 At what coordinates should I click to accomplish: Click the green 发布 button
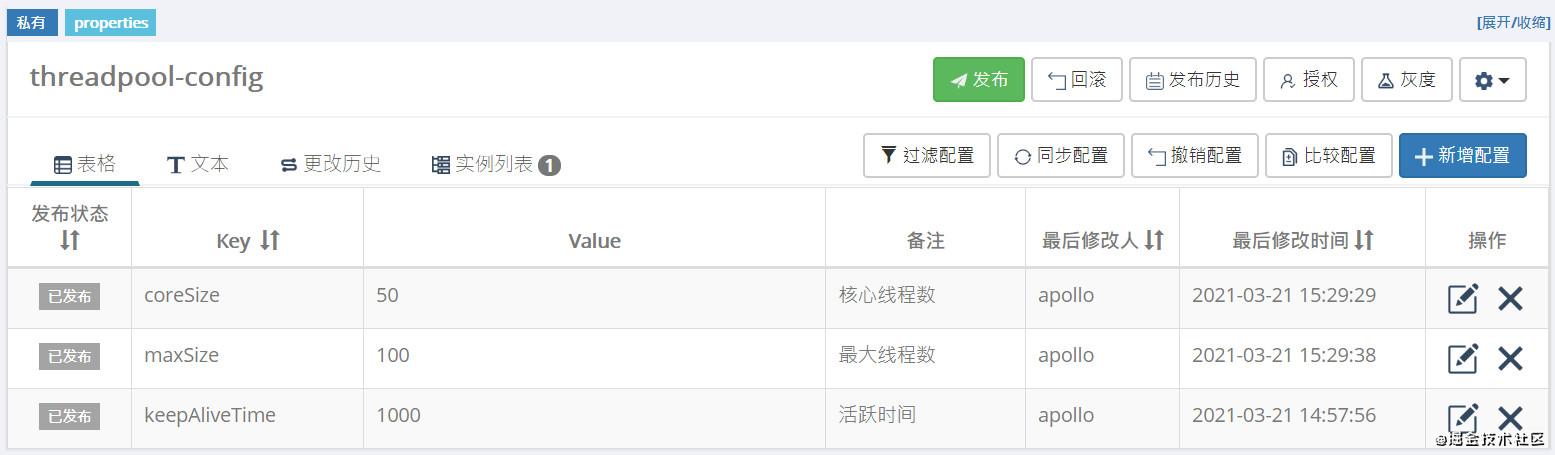click(979, 80)
